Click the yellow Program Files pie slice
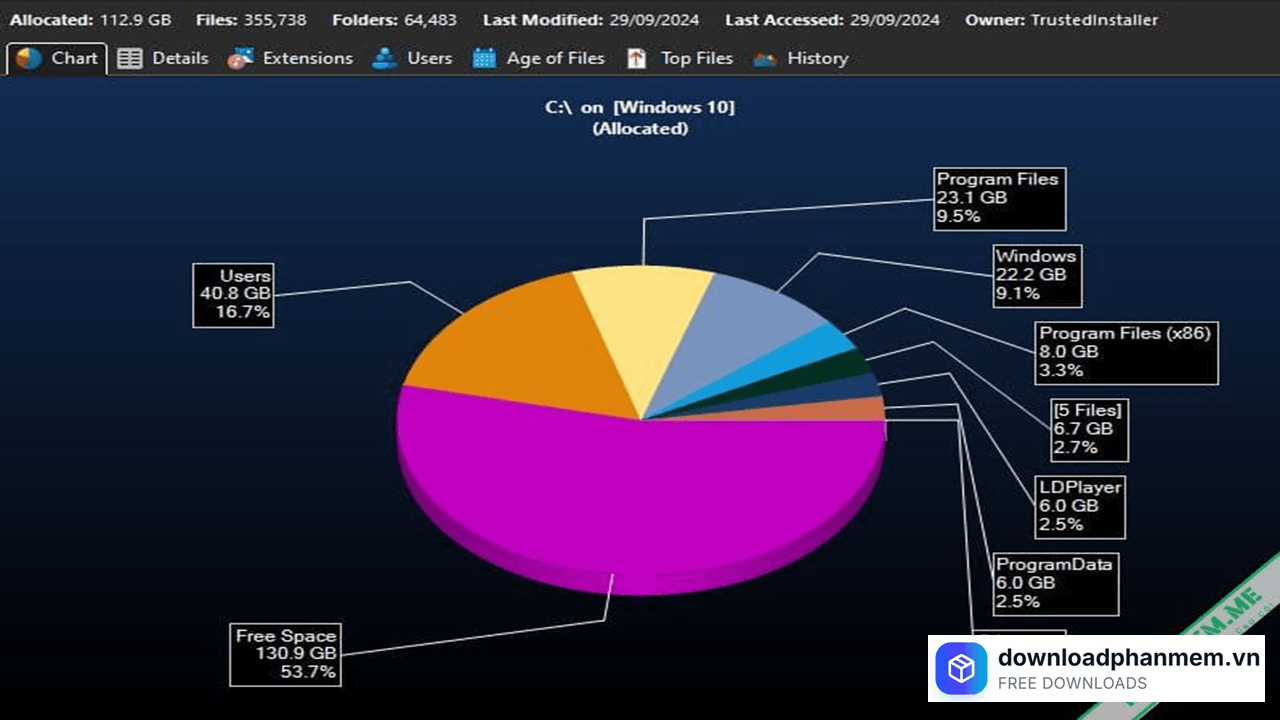1280x720 pixels. point(645,320)
